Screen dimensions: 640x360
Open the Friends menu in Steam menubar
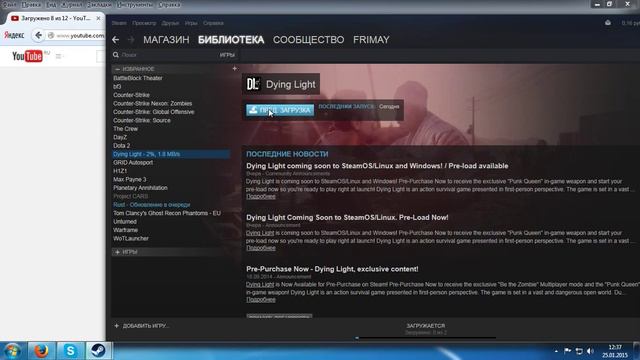[170, 23]
